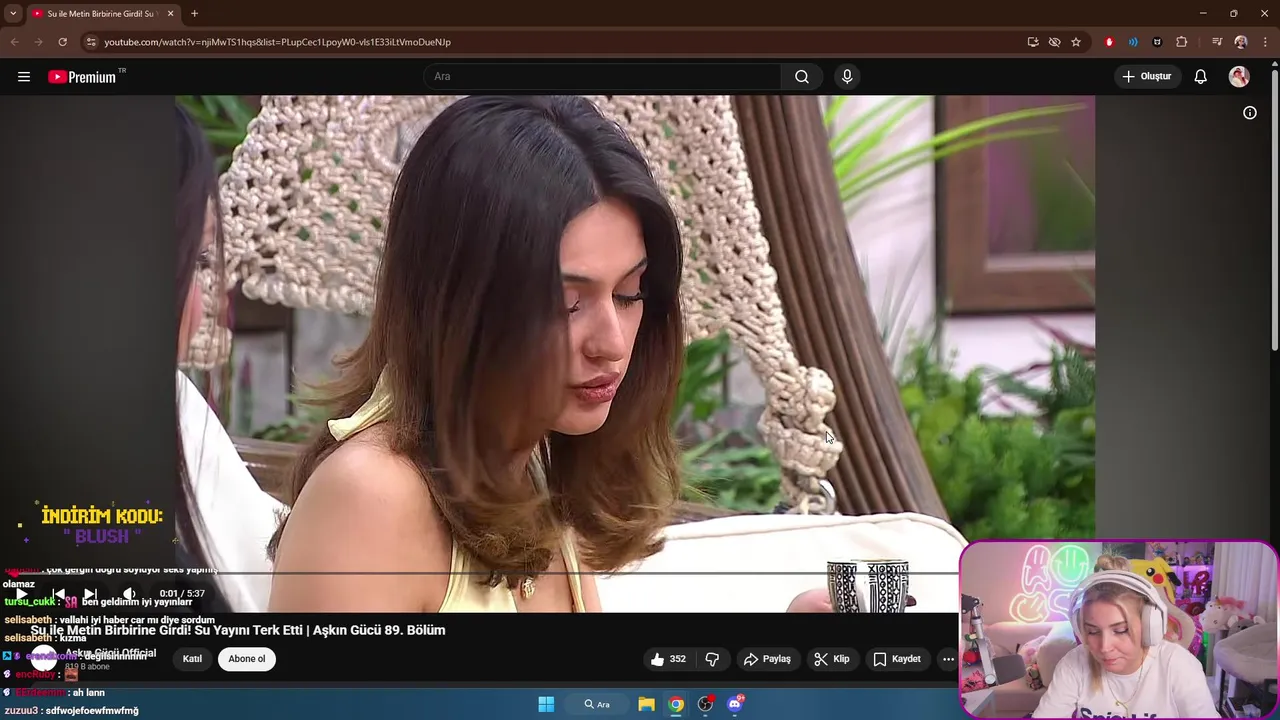Click crossed-eye tracking protection icon
Screen dimensions: 1280x720
(1054, 42)
